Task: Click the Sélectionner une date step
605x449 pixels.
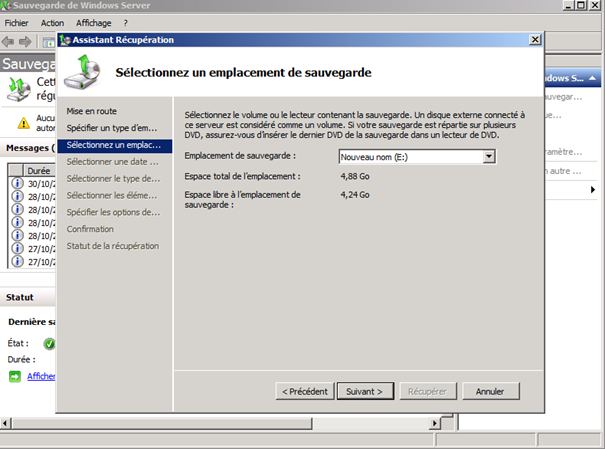Action: [112, 162]
